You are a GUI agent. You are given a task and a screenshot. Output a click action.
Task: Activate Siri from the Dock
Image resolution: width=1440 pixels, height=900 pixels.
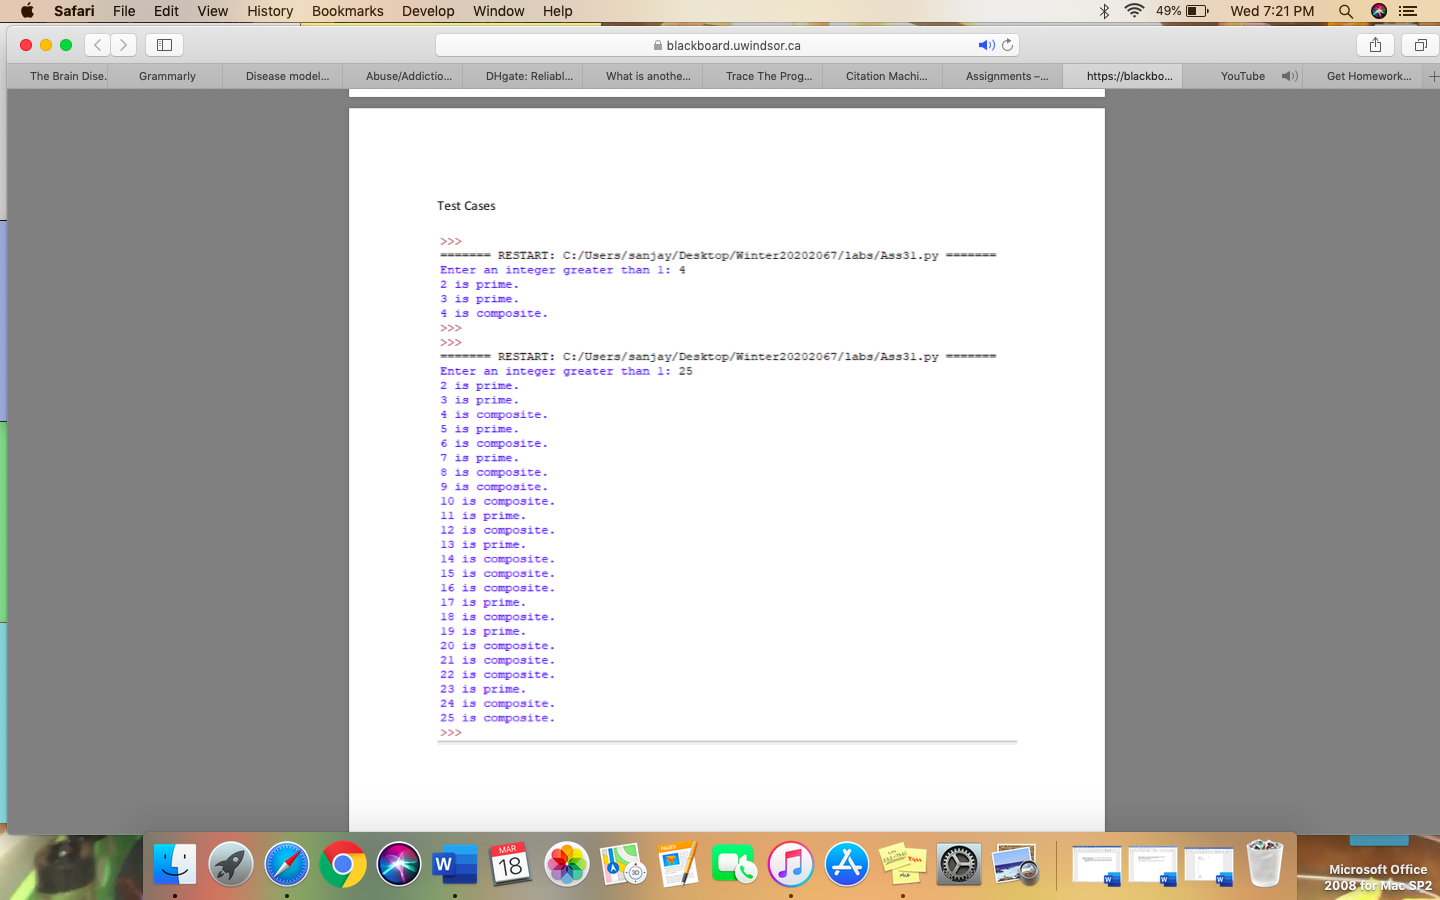click(399, 865)
